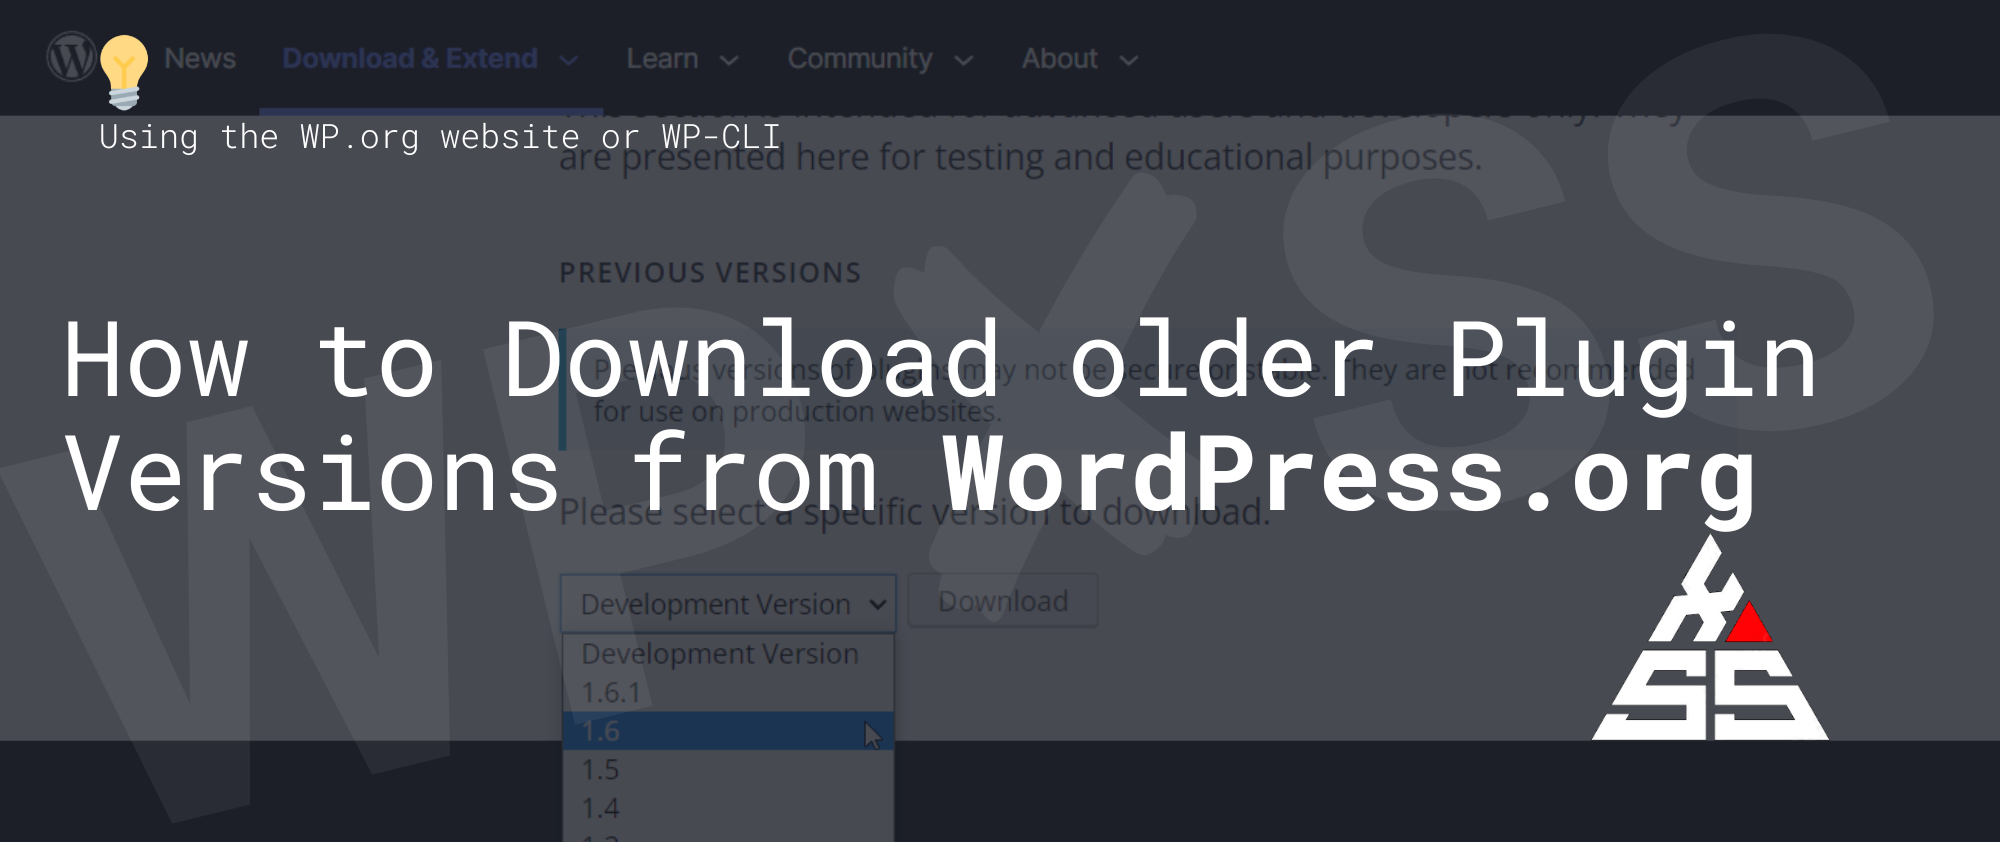The height and width of the screenshot is (842, 2000).
Task: Open the Learn menu
Action: point(662,59)
